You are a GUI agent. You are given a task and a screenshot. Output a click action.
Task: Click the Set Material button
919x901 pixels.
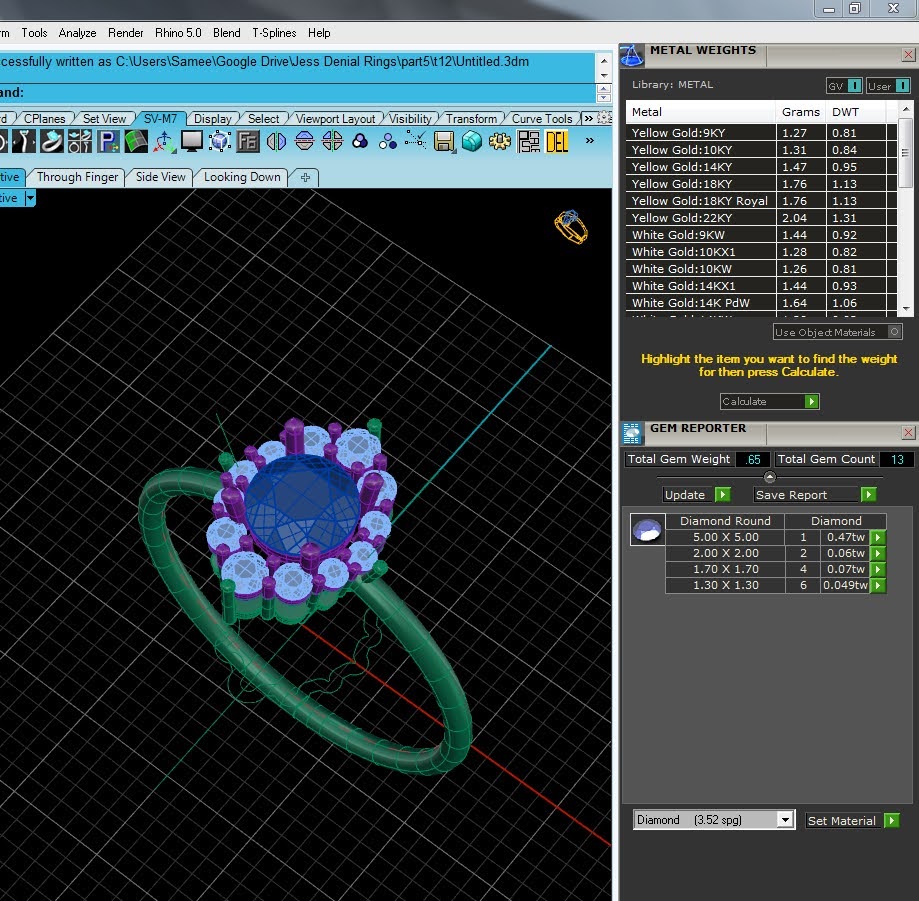click(852, 820)
